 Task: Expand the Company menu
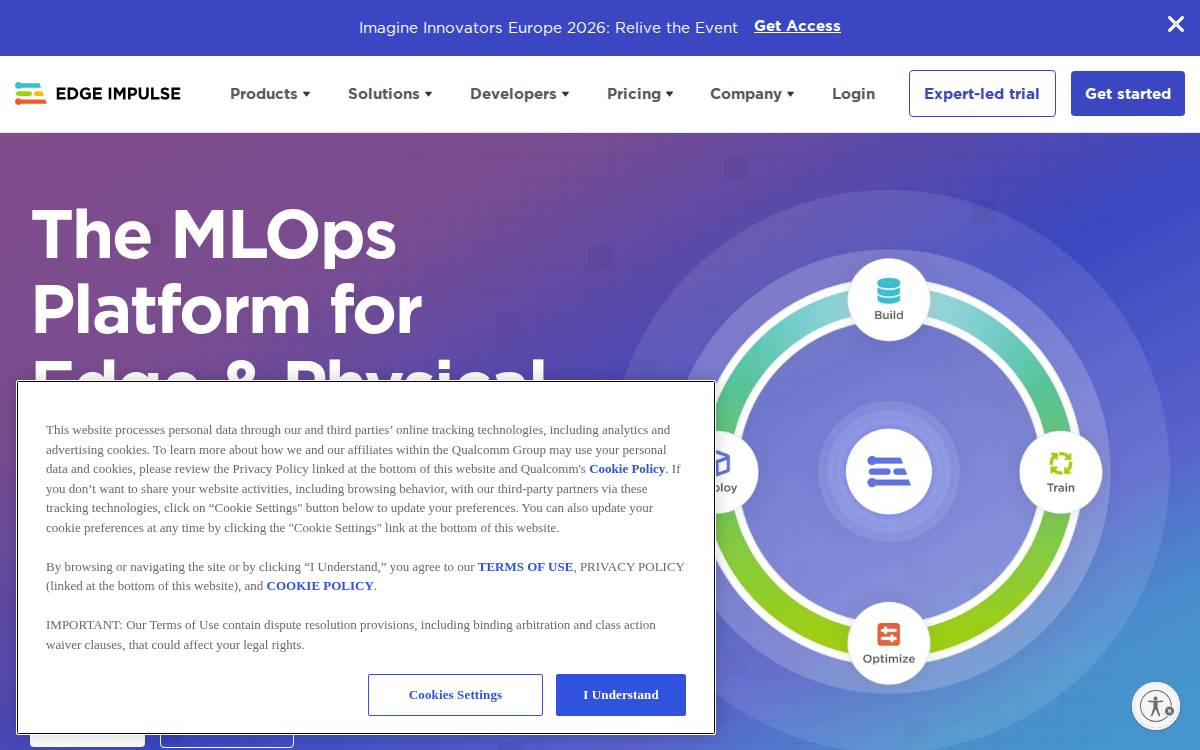(752, 94)
